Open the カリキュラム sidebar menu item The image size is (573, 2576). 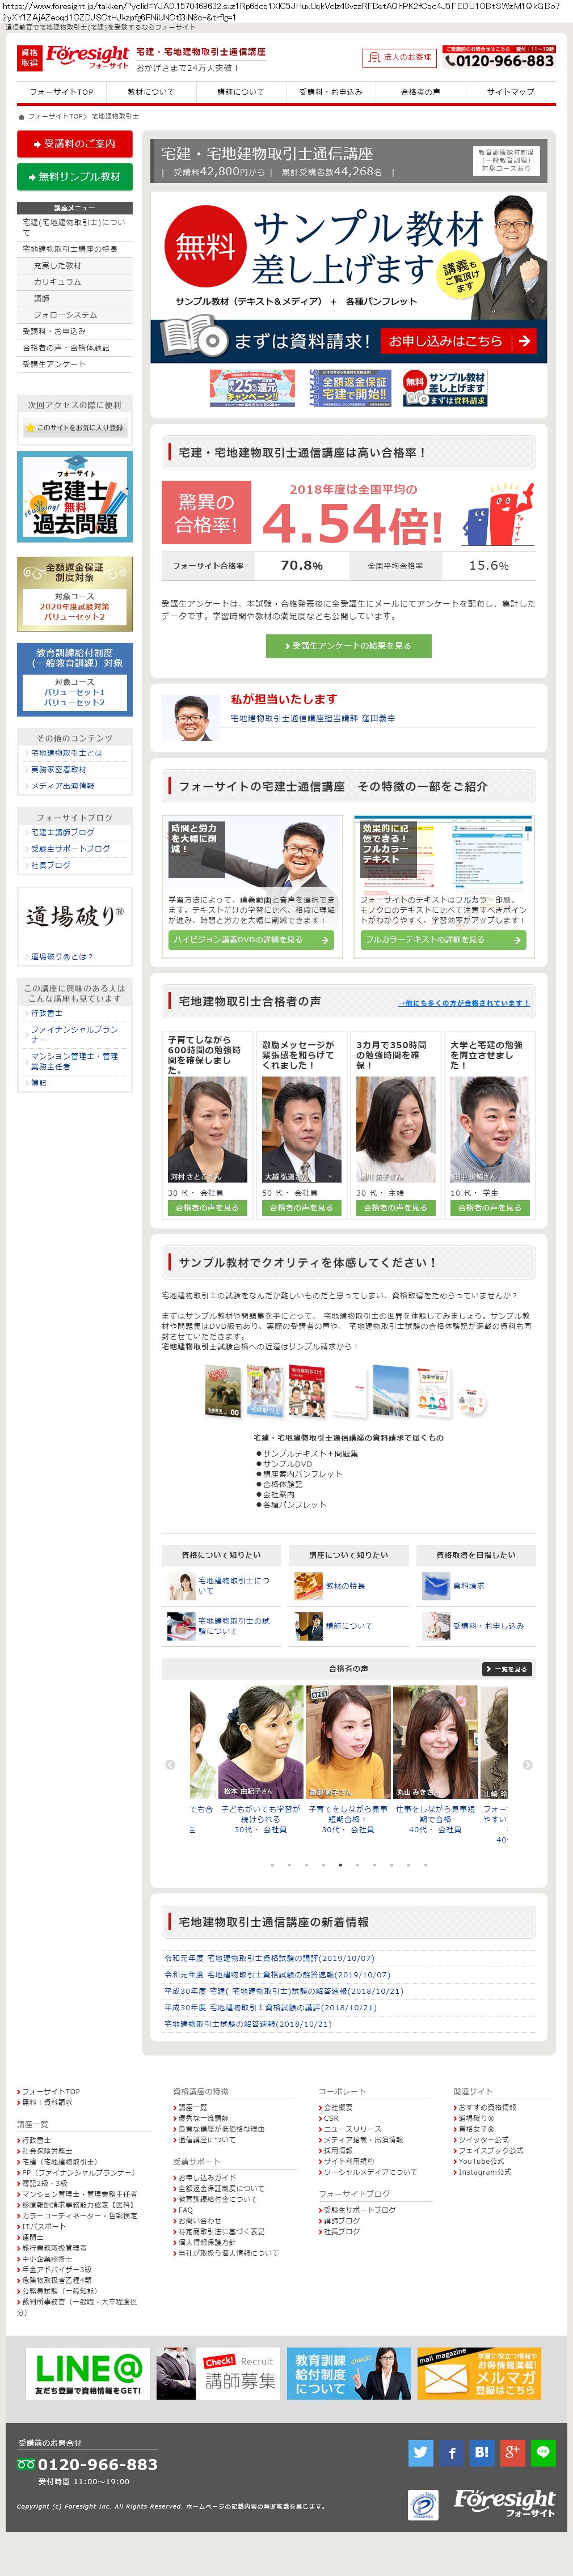coord(58,282)
